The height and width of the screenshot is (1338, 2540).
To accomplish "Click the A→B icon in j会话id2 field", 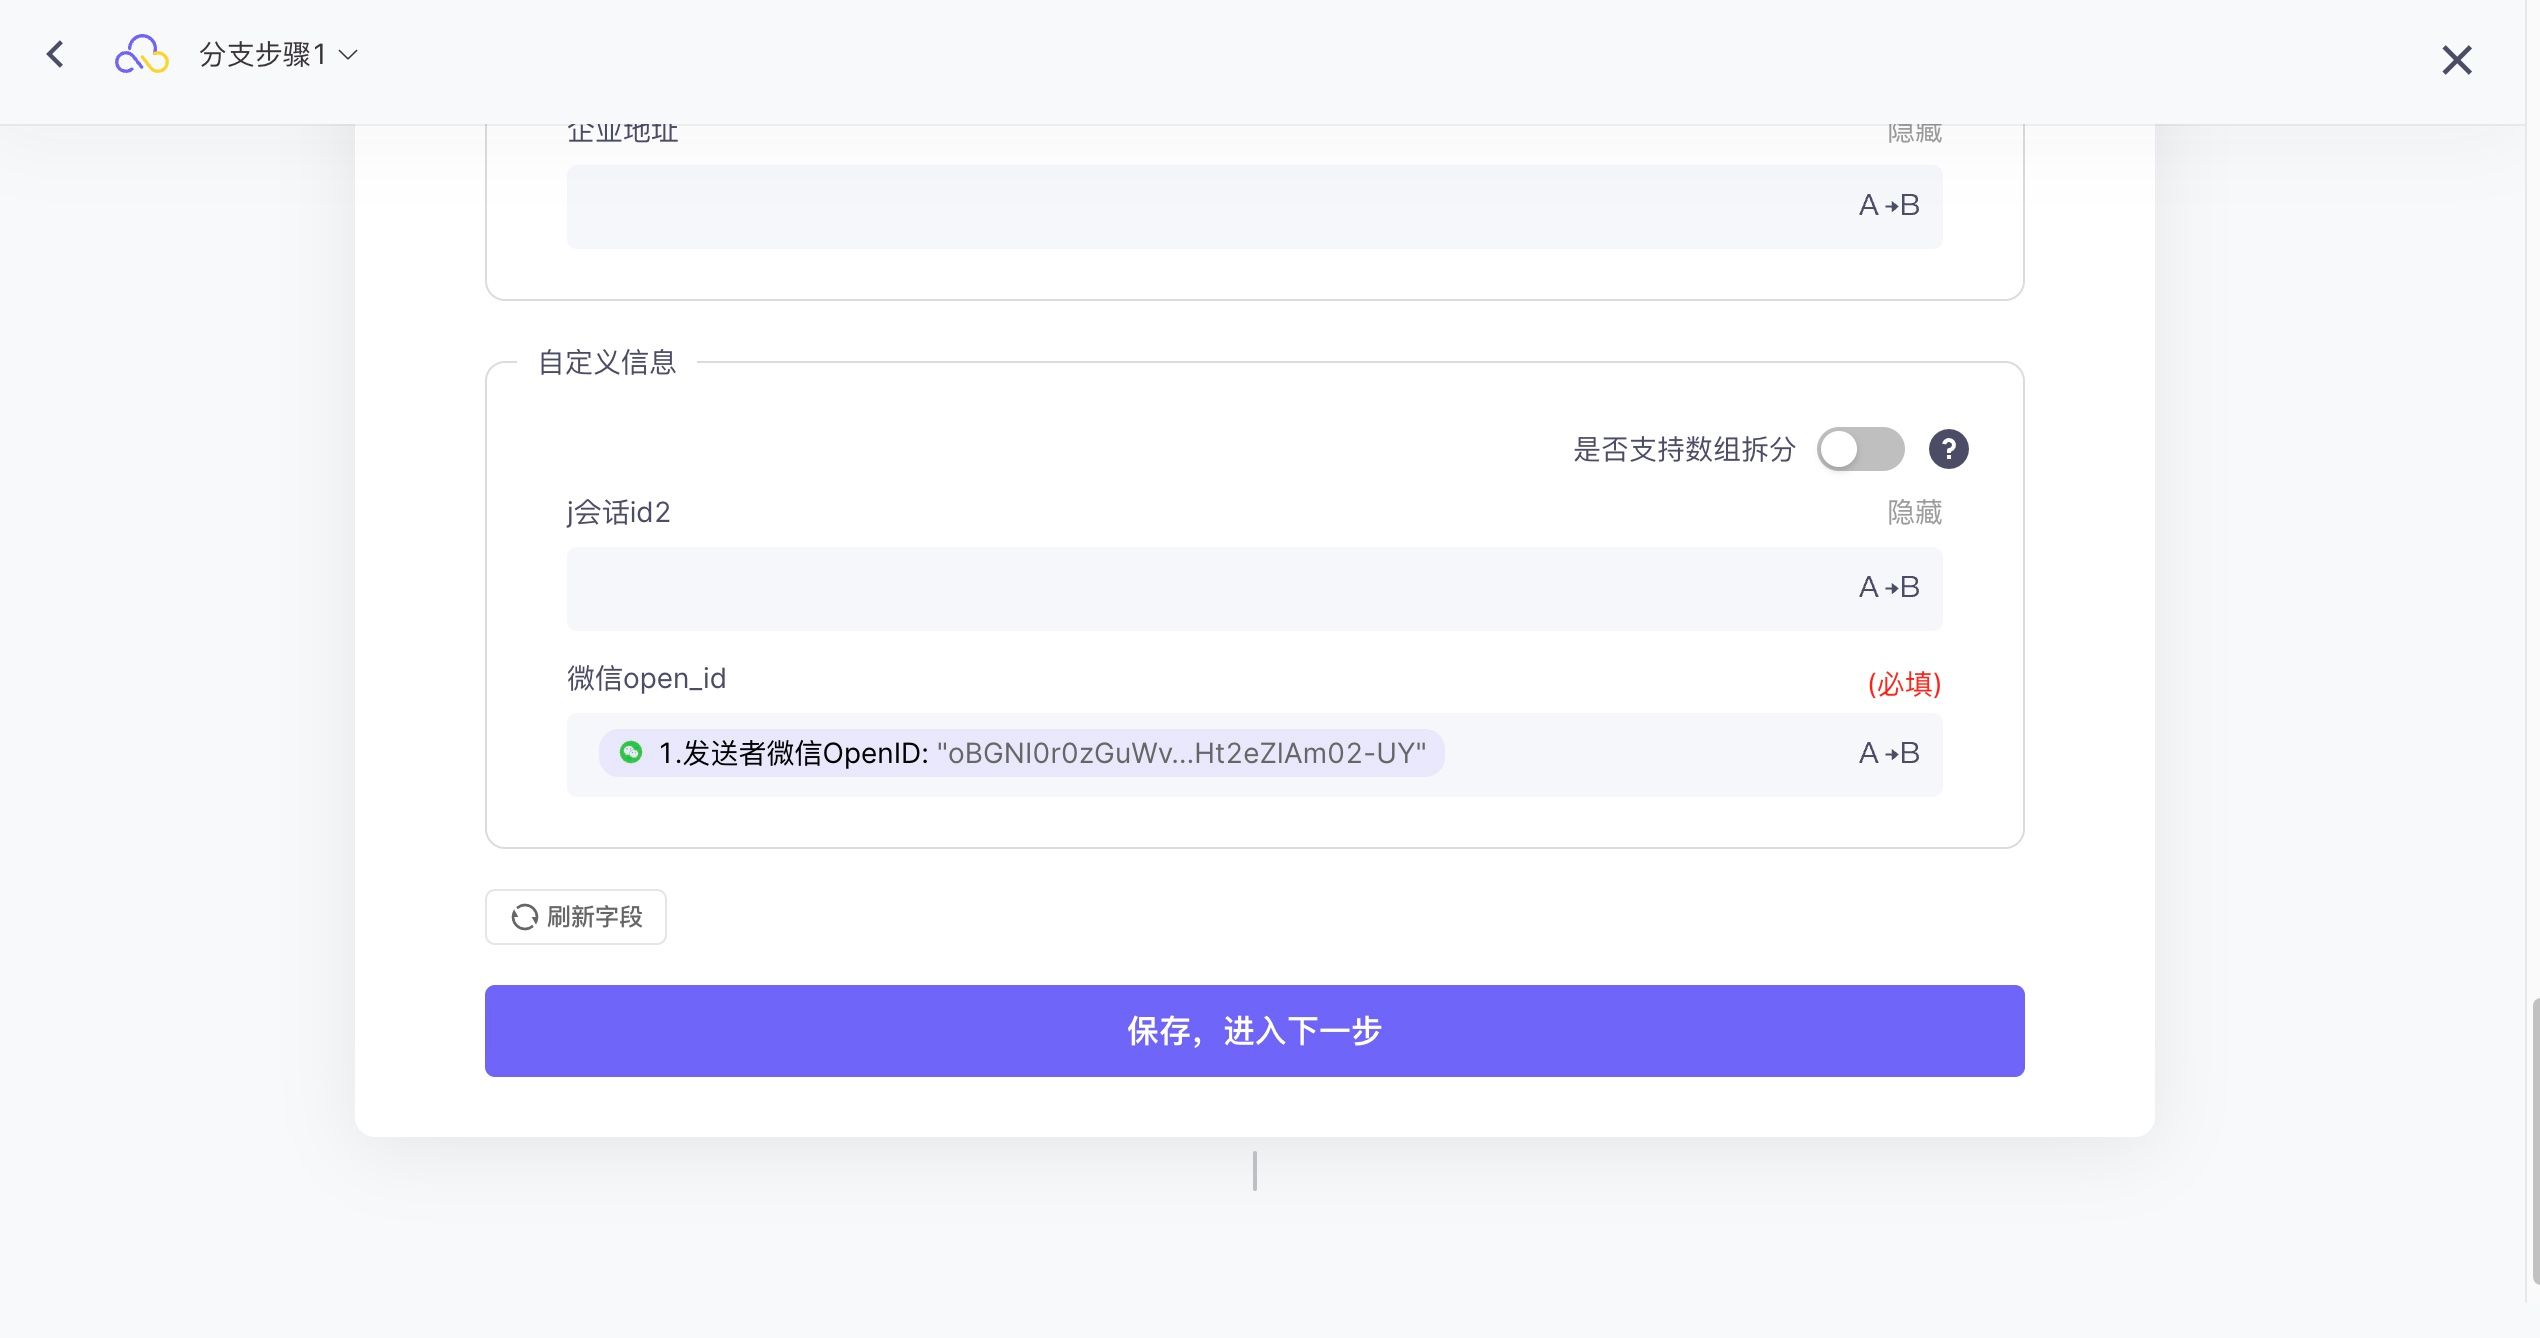I will tap(1889, 588).
